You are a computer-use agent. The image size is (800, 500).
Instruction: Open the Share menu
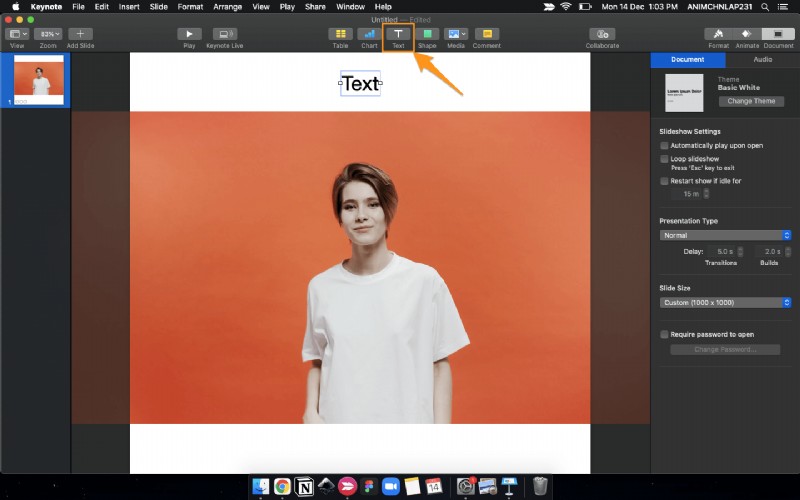pos(315,7)
